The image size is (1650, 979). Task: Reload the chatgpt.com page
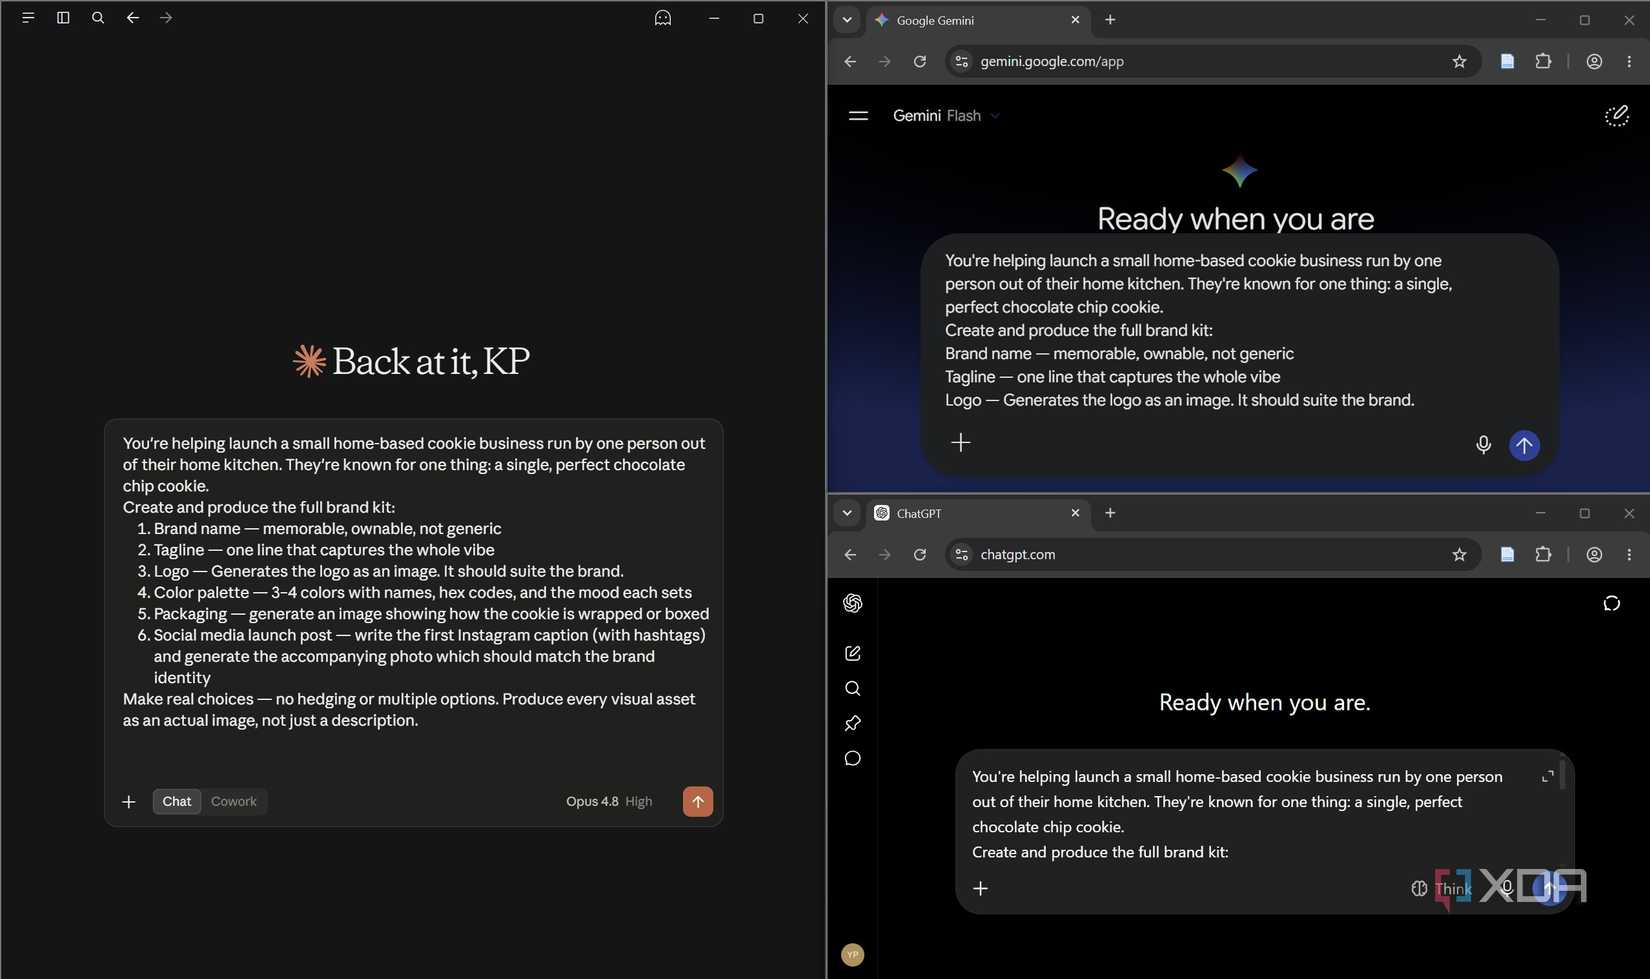point(920,554)
